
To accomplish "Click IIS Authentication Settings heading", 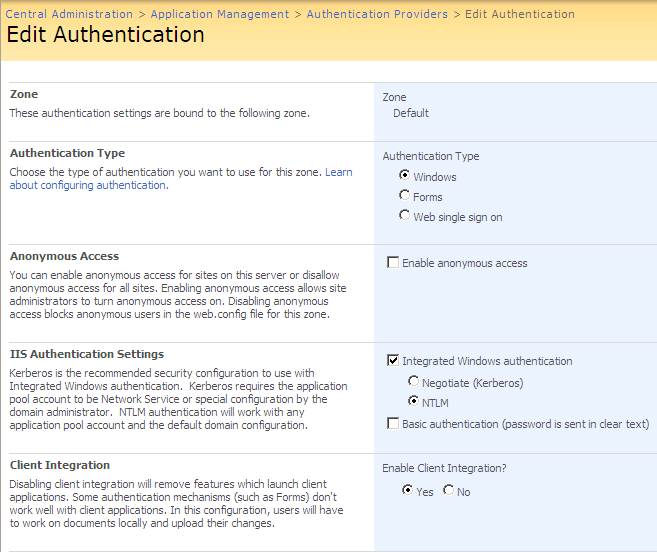I will [87, 354].
